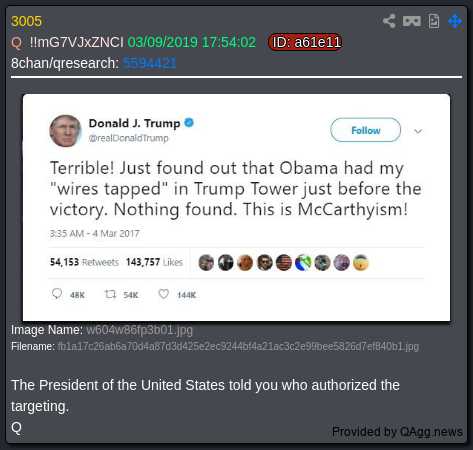Expand the tweet options chevron
The height and width of the screenshot is (450, 473).
click(x=418, y=131)
